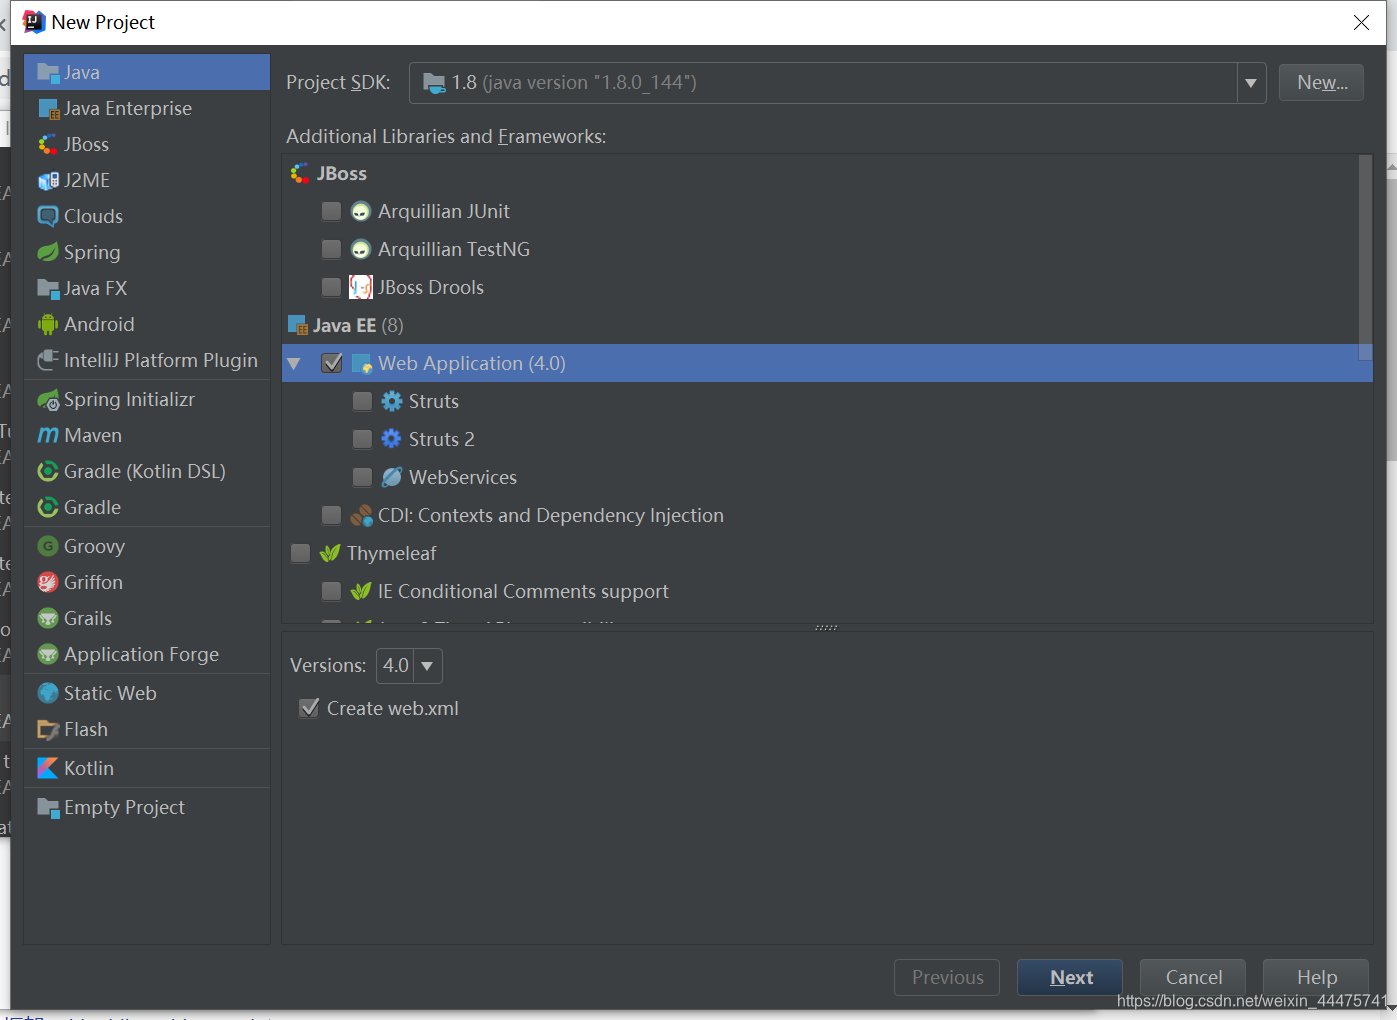
Task: Uncheck the Web Application (4.0) checkbox
Action: coord(332,364)
